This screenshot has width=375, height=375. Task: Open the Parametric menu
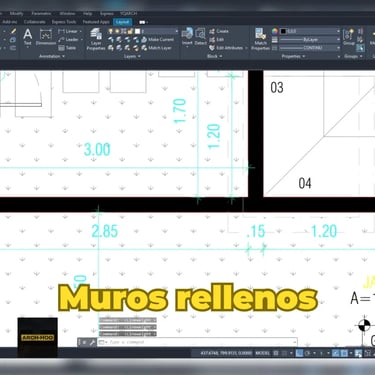[x=41, y=14]
